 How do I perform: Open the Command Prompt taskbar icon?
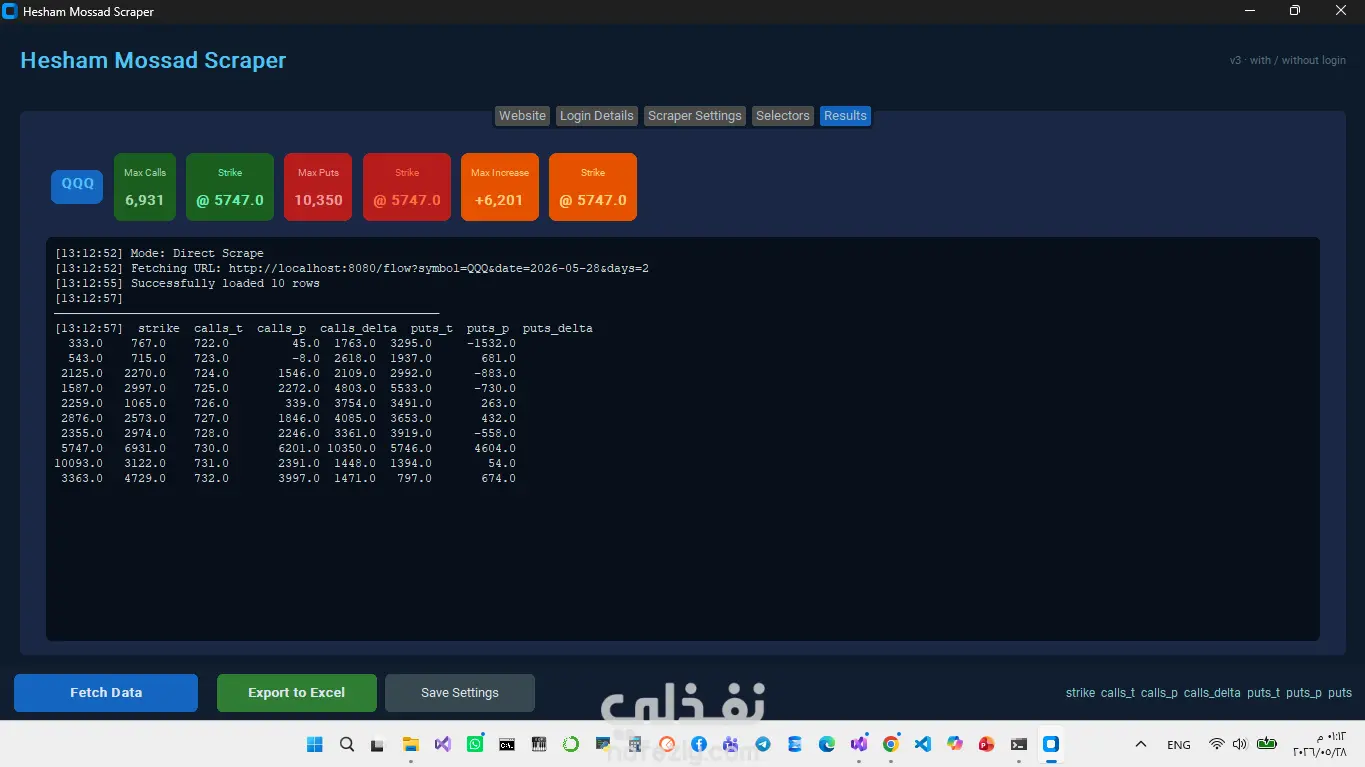coord(507,744)
